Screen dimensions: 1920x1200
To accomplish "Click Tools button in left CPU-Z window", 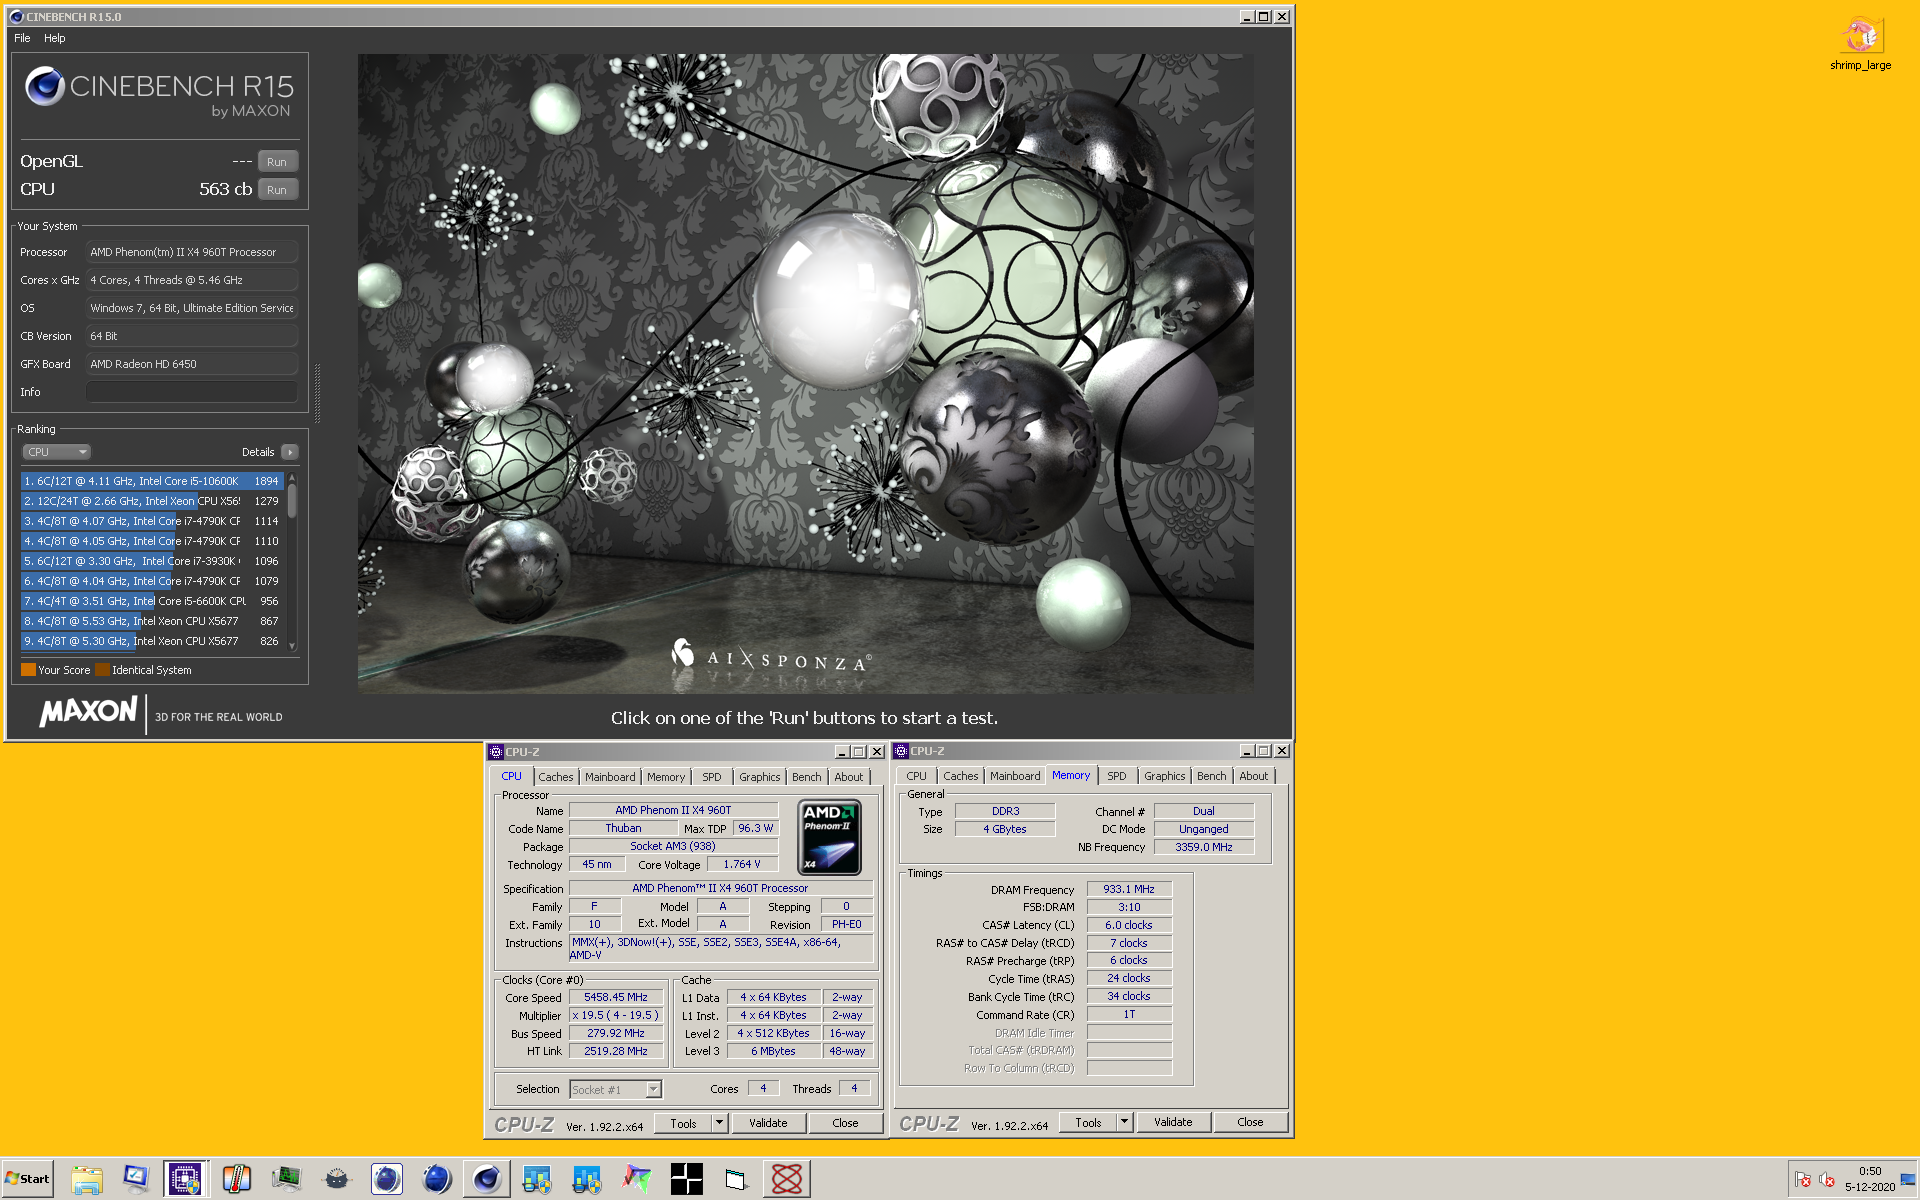I will tap(683, 1123).
